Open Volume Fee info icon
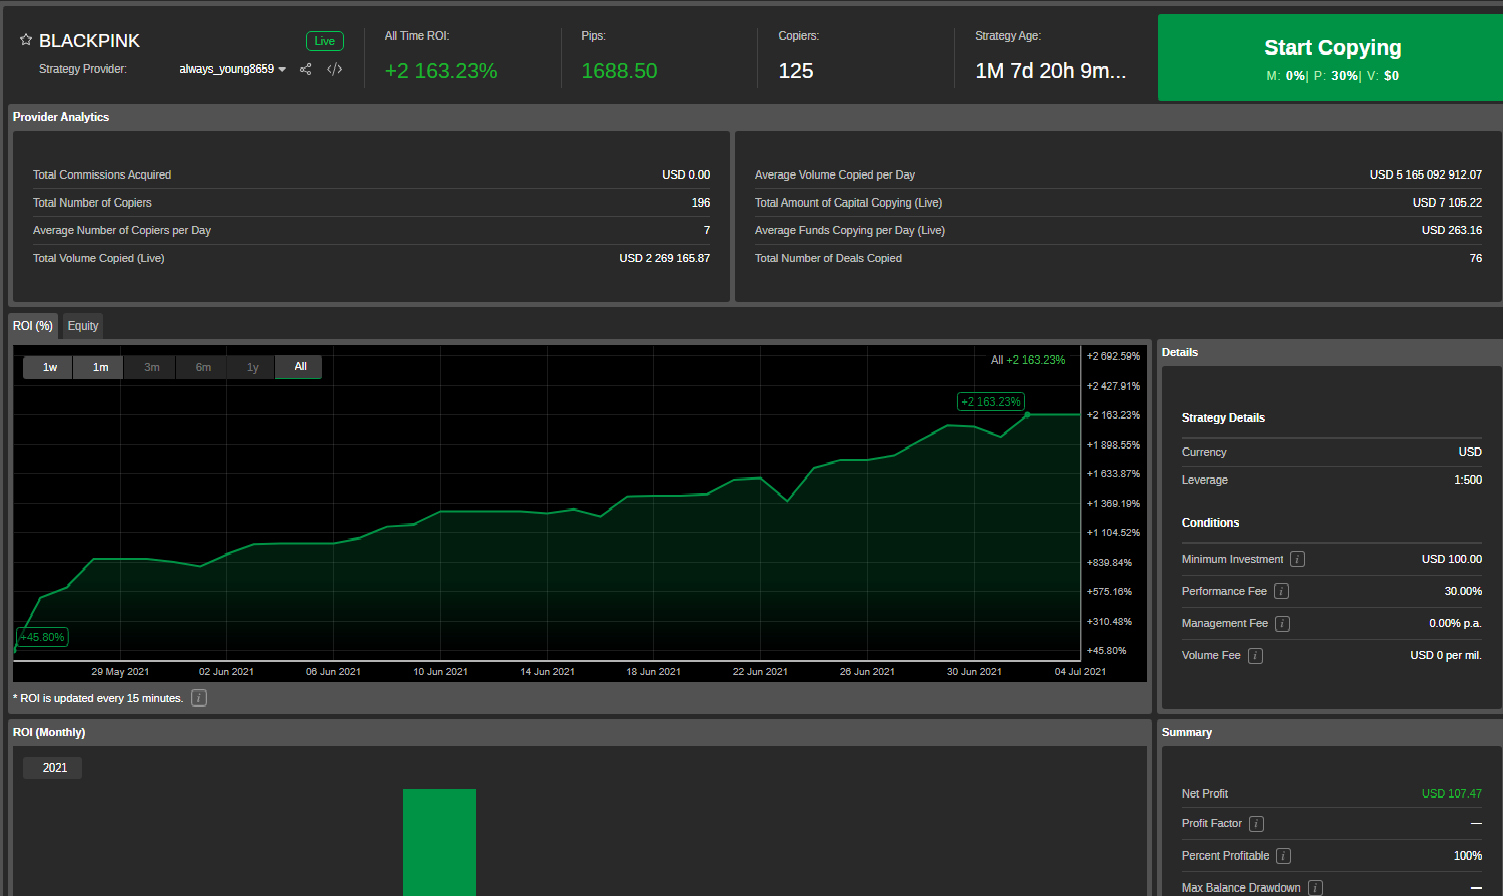The width and height of the screenshot is (1503, 896). tap(1255, 655)
